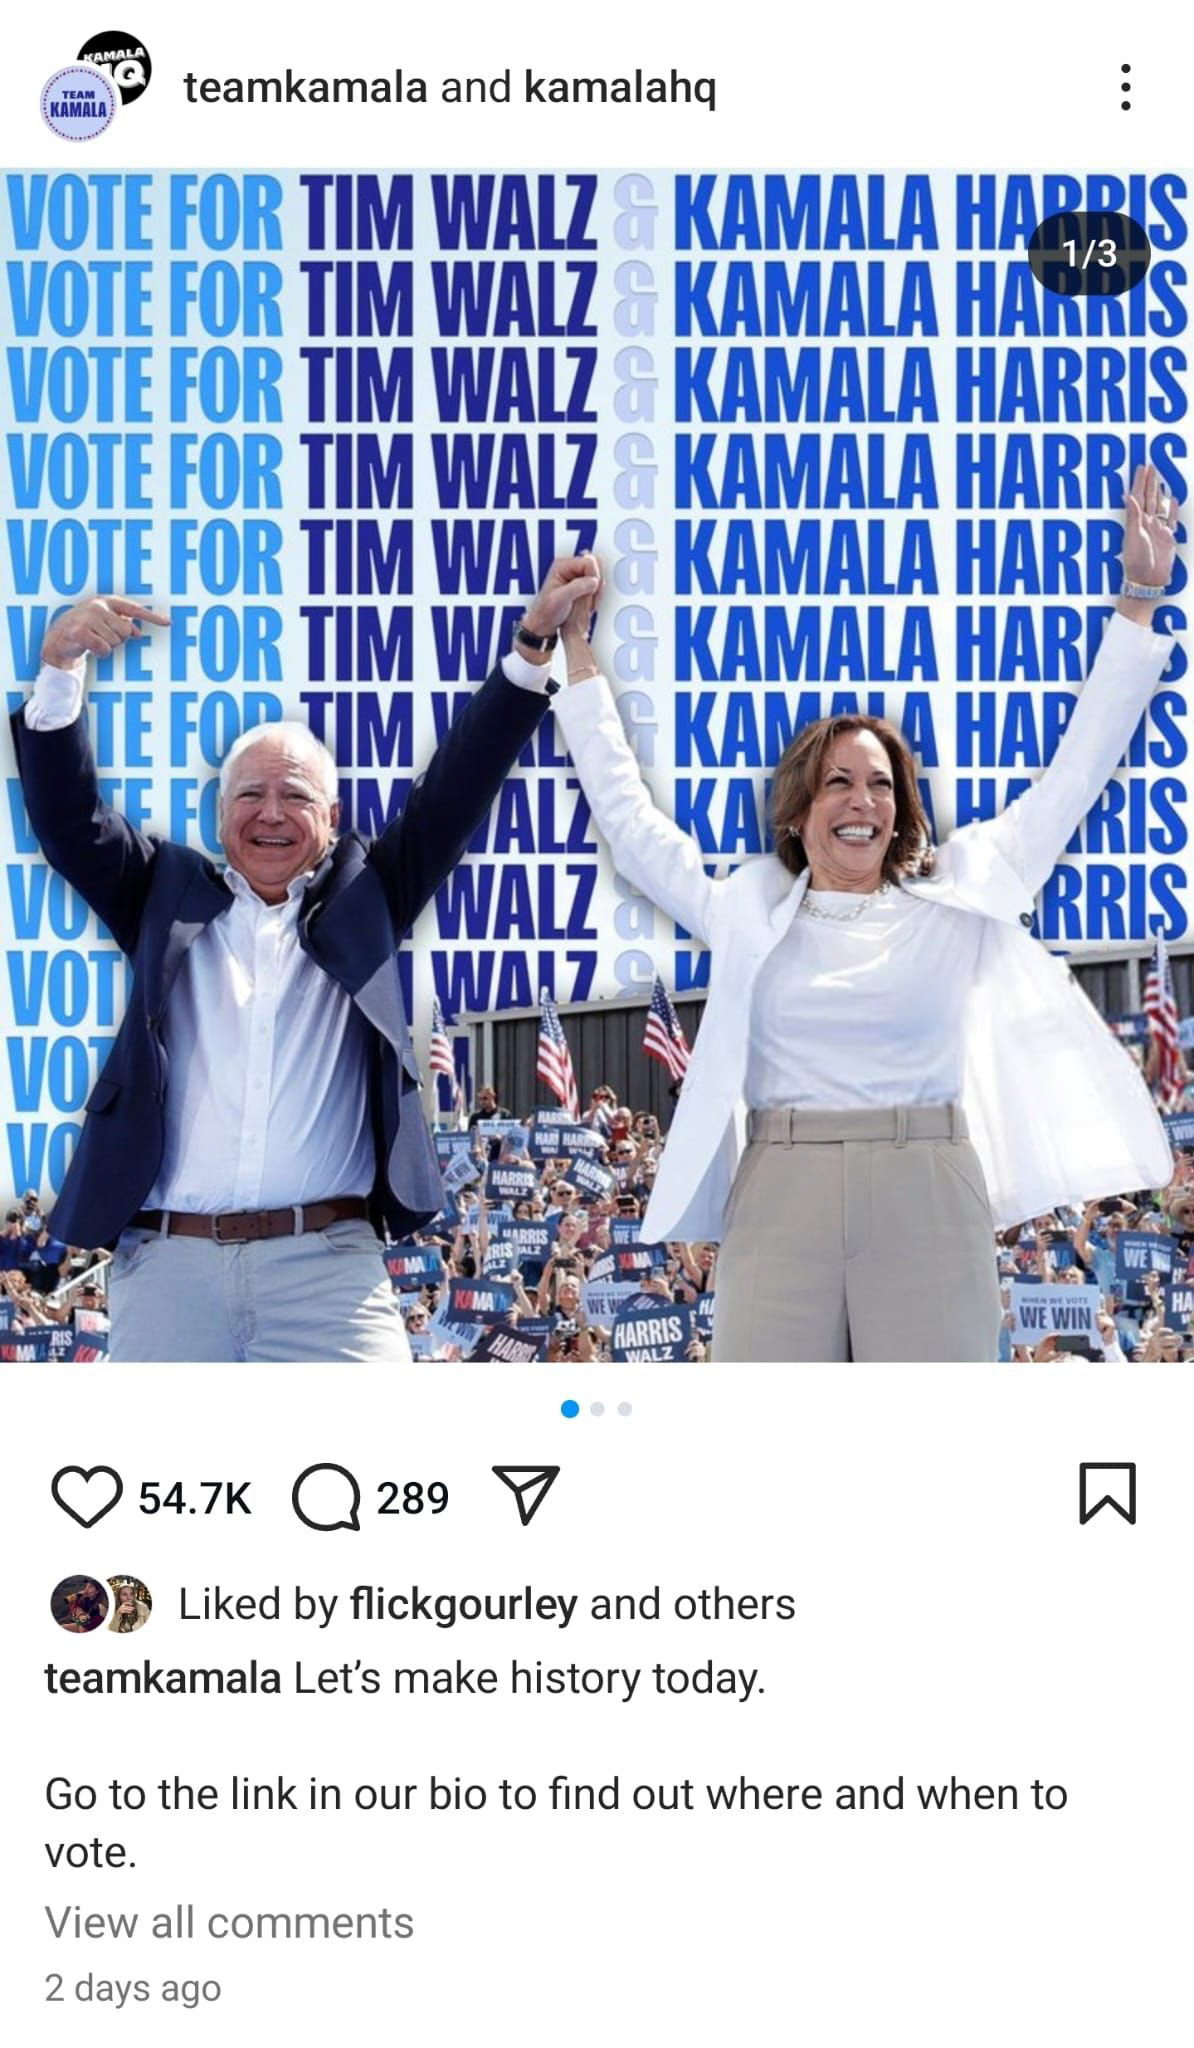The width and height of the screenshot is (1194, 2048).
Task: Tap the liker avatars beside Liked by
Action: pos(101,1604)
